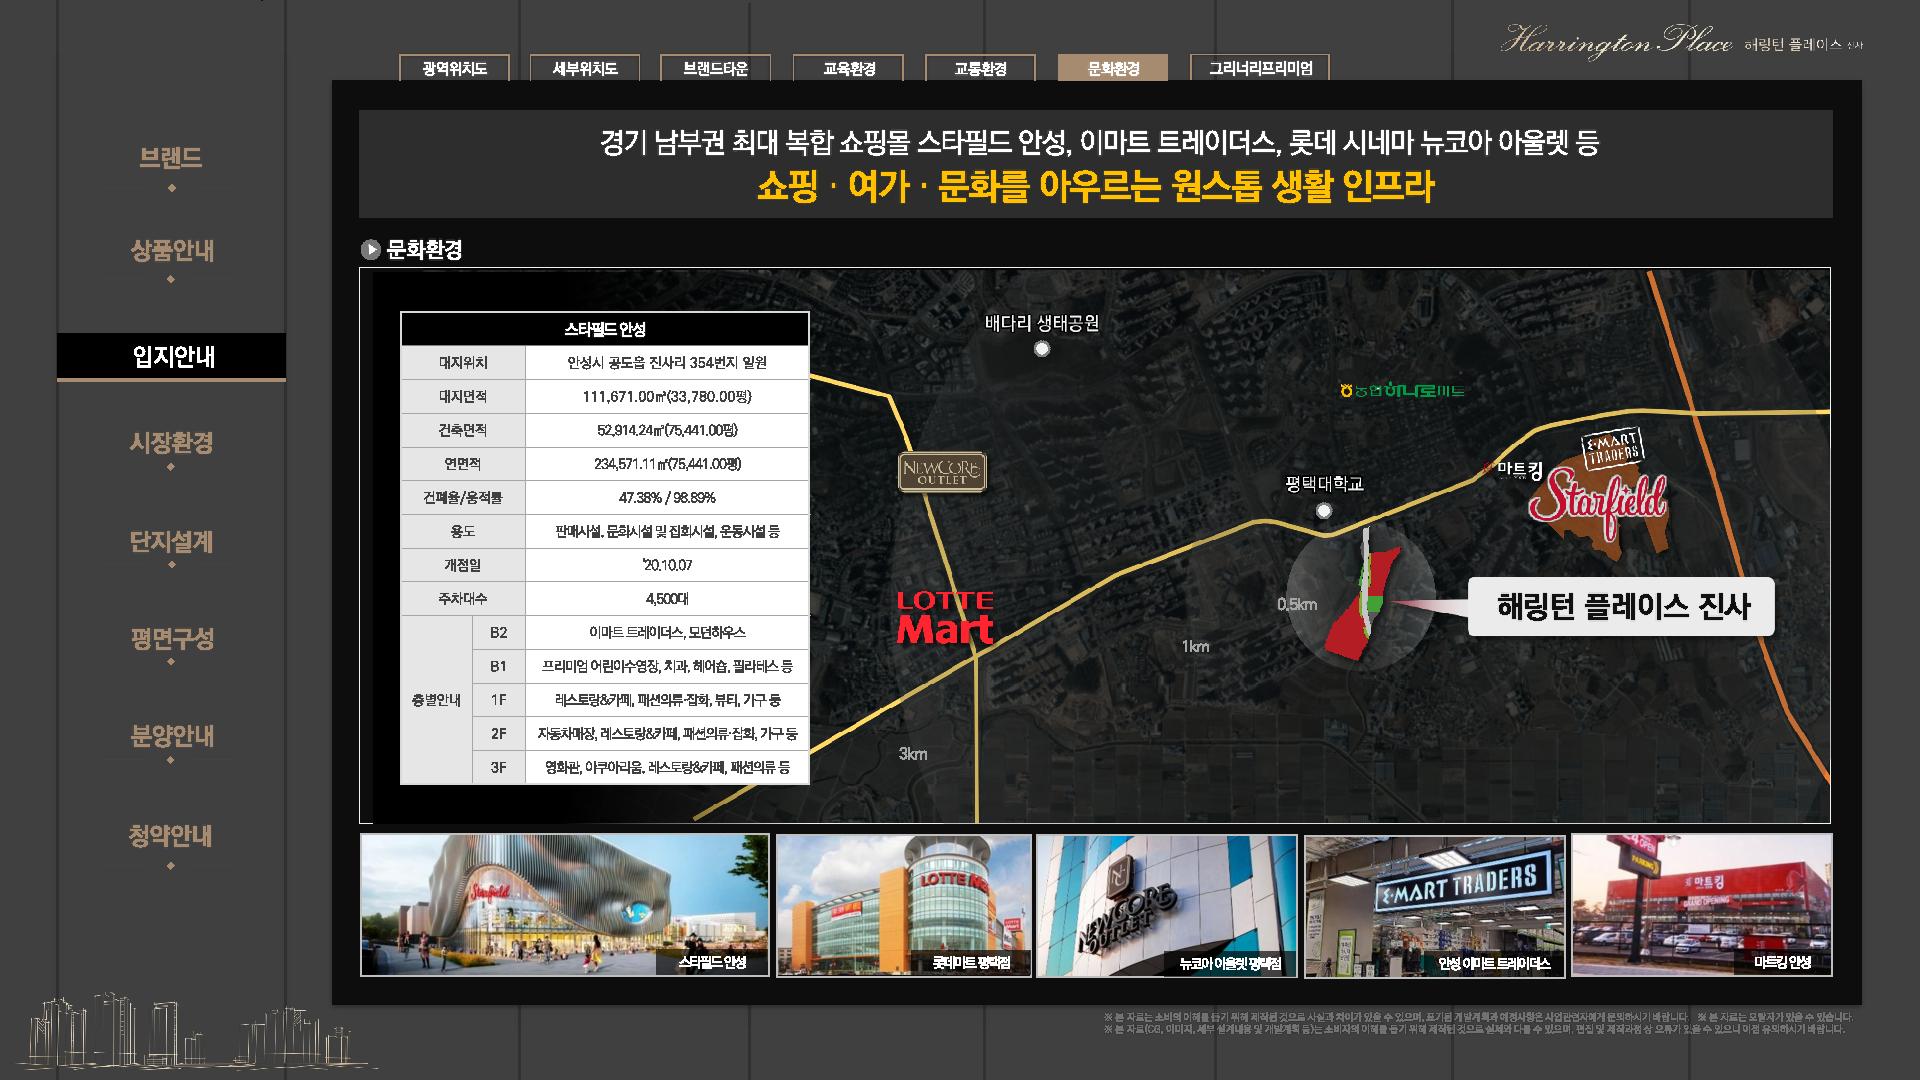Open the 롯데마트 평택점 photo thumbnail
The height and width of the screenshot is (1080, 1920).
pyautogui.click(x=903, y=905)
